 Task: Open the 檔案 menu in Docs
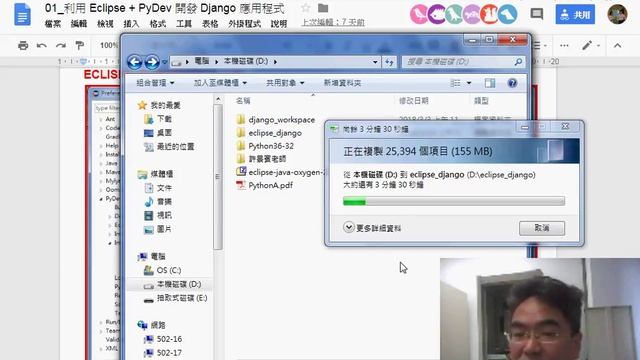[53, 24]
